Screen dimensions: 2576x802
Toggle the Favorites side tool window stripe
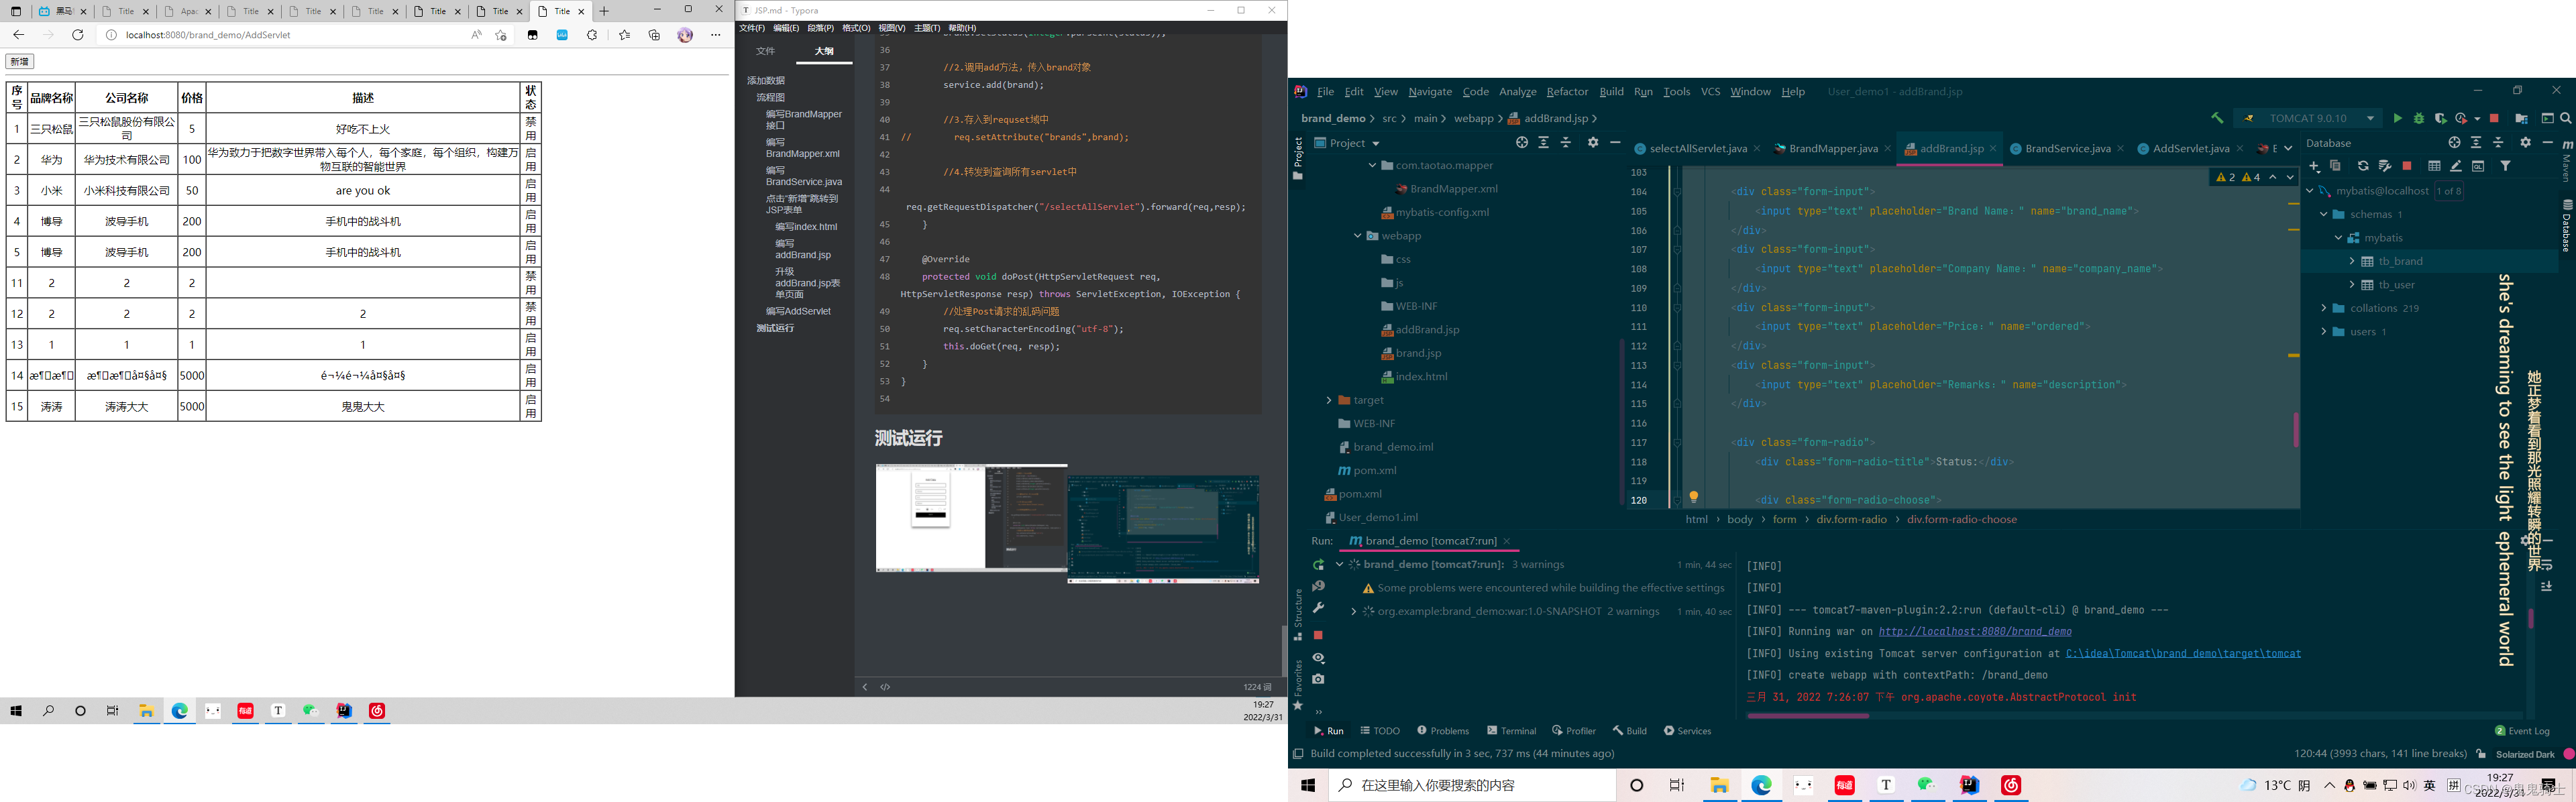point(1298,685)
